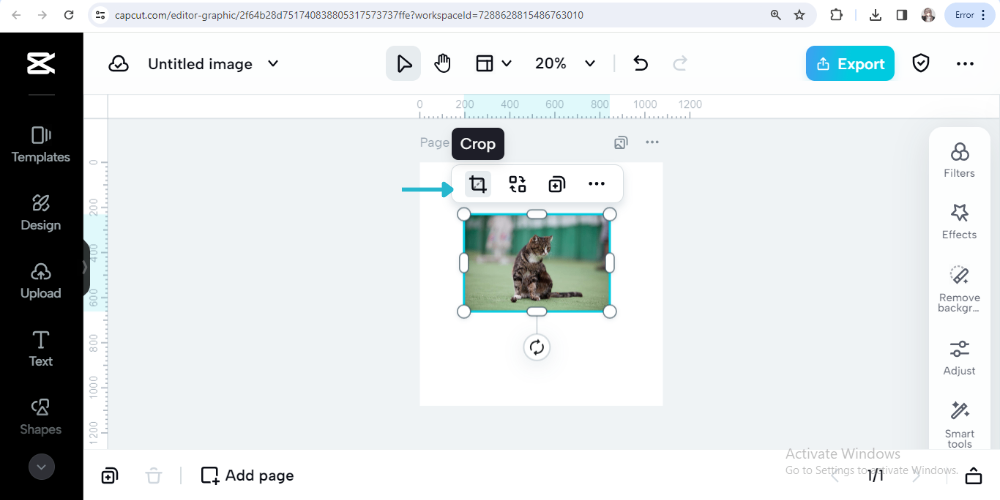This screenshot has width=1000, height=500.
Task: Select the Hand pan tool
Action: coord(443,63)
